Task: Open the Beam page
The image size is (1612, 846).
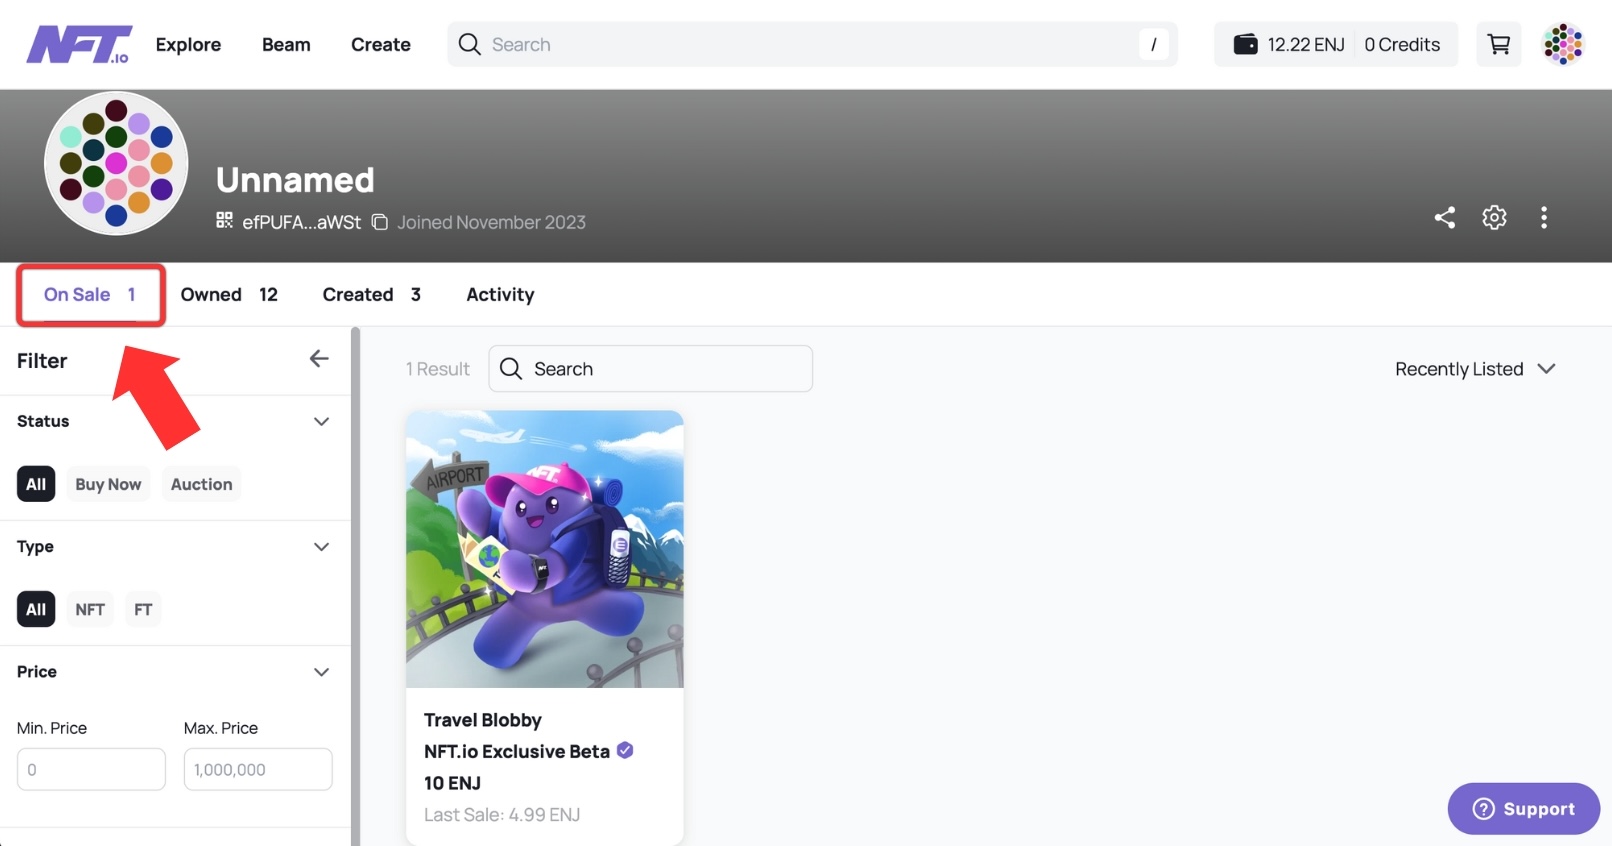Action: pos(286,44)
